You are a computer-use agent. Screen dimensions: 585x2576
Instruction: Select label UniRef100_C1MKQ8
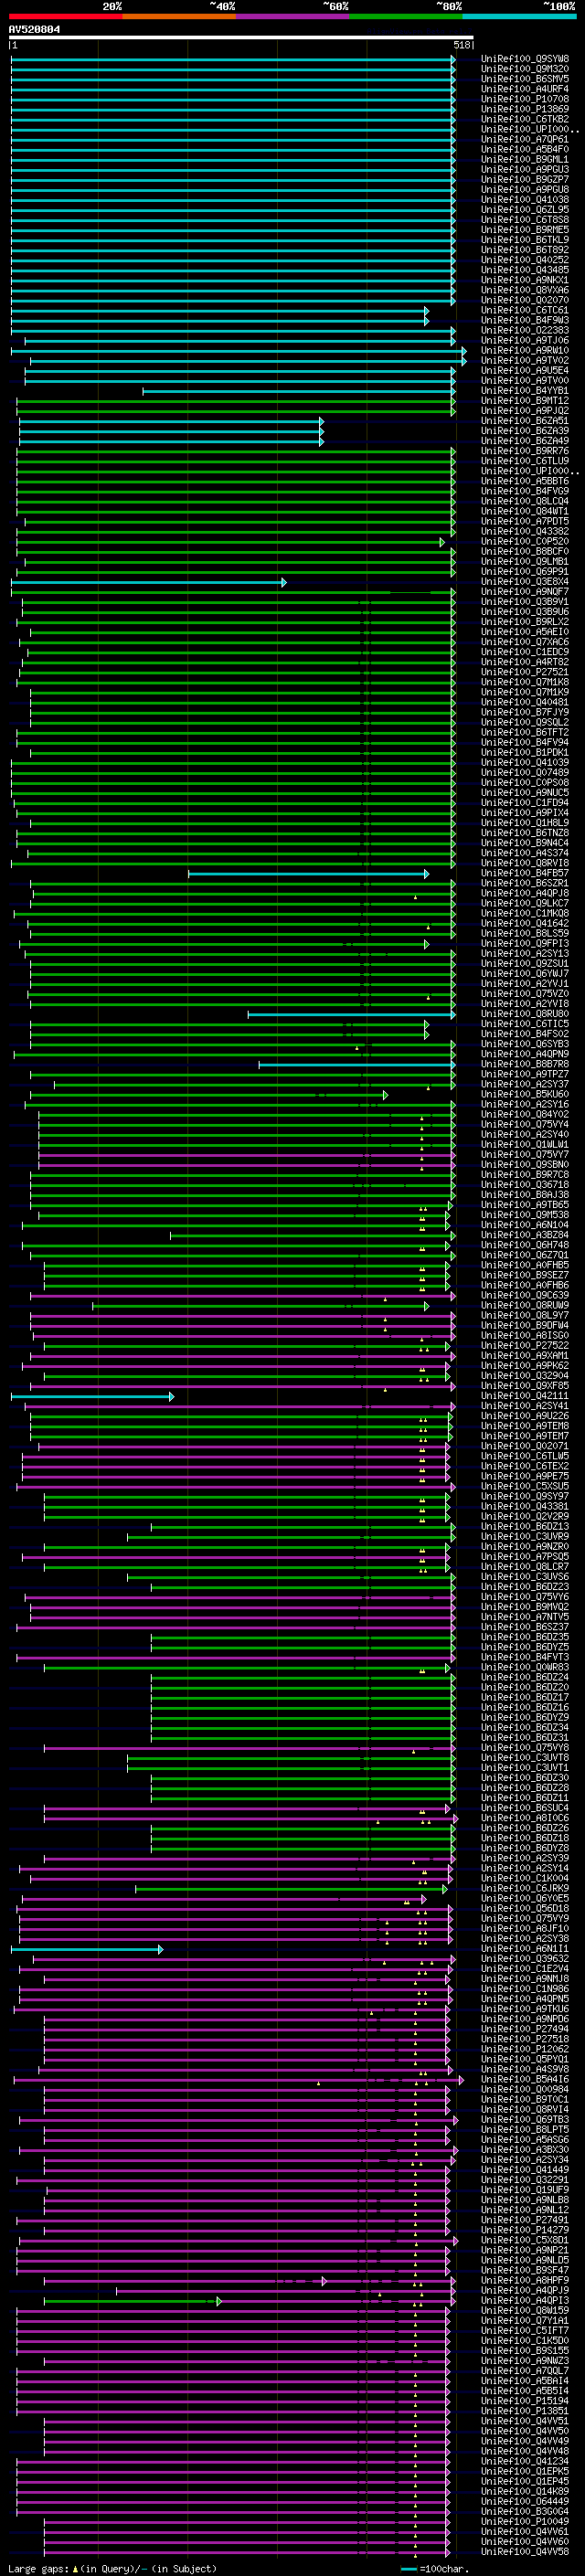524,914
